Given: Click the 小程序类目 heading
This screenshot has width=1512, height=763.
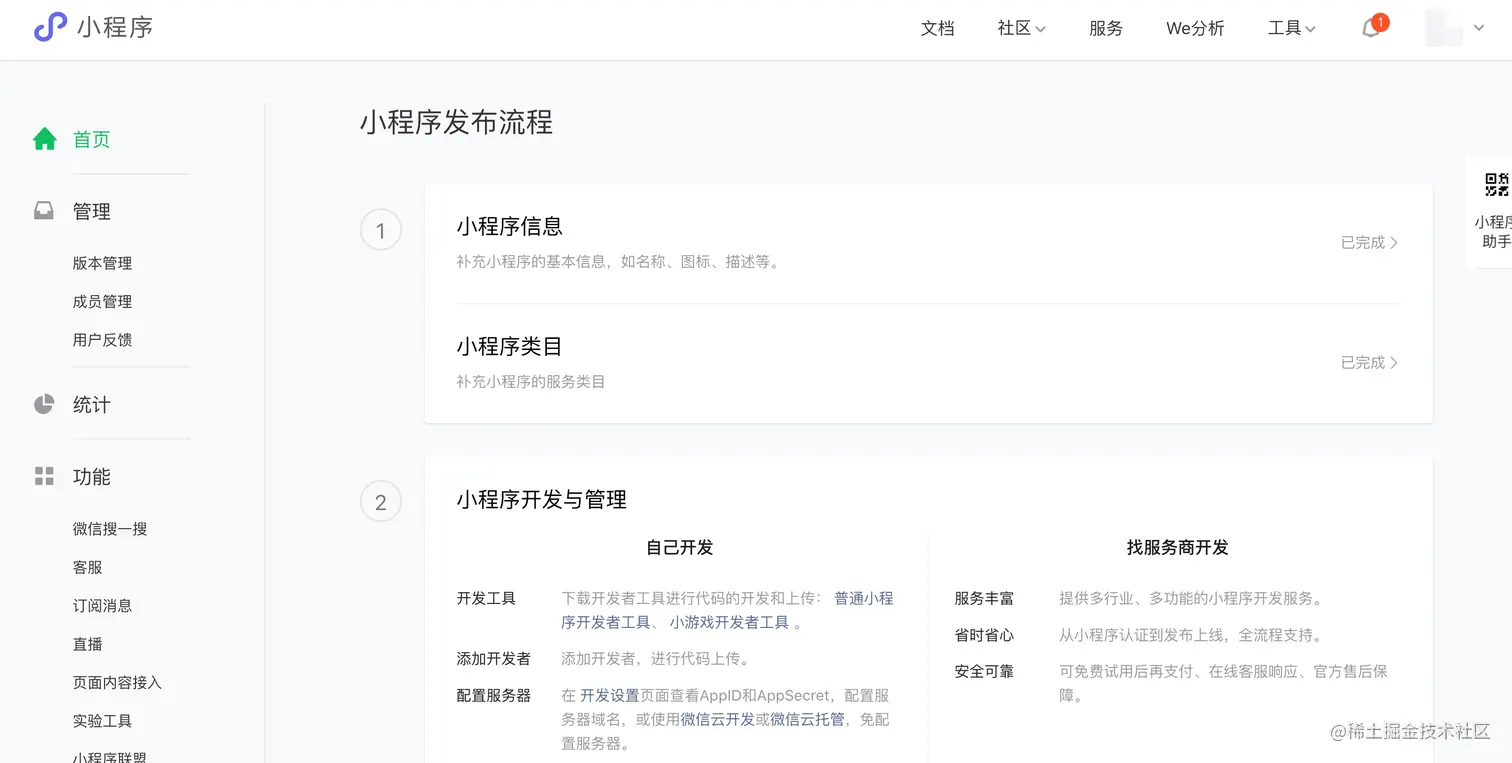Looking at the screenshot, I should [x=509, y=347].
